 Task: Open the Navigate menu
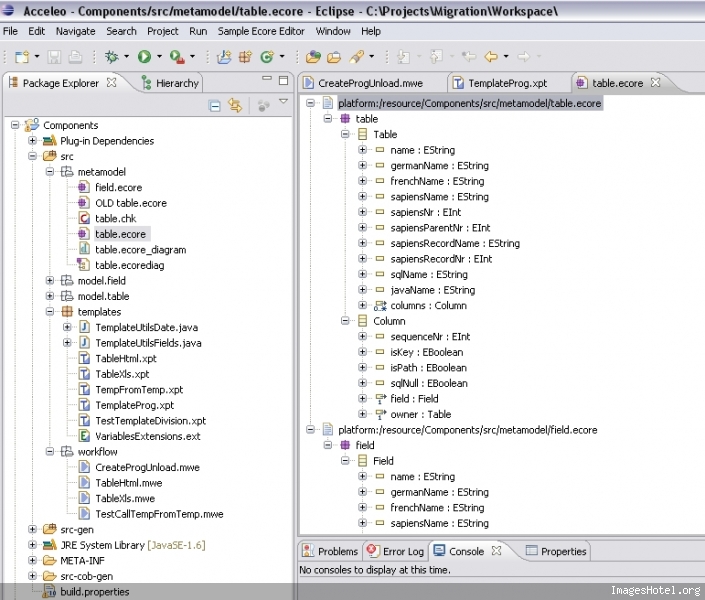[x=76, y=31]
